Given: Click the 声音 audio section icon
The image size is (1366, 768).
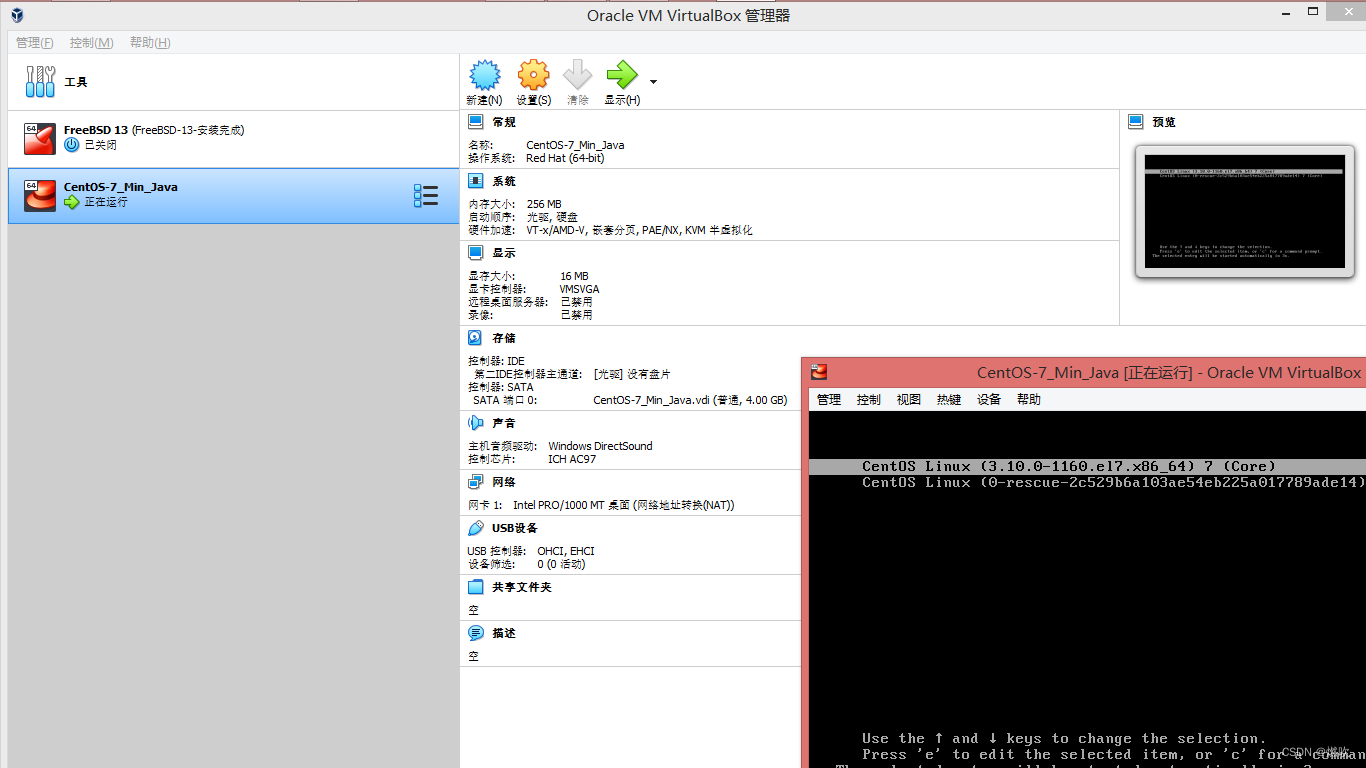Looking at the screenshot, I should pyautogui.click(x=476, y=423).
